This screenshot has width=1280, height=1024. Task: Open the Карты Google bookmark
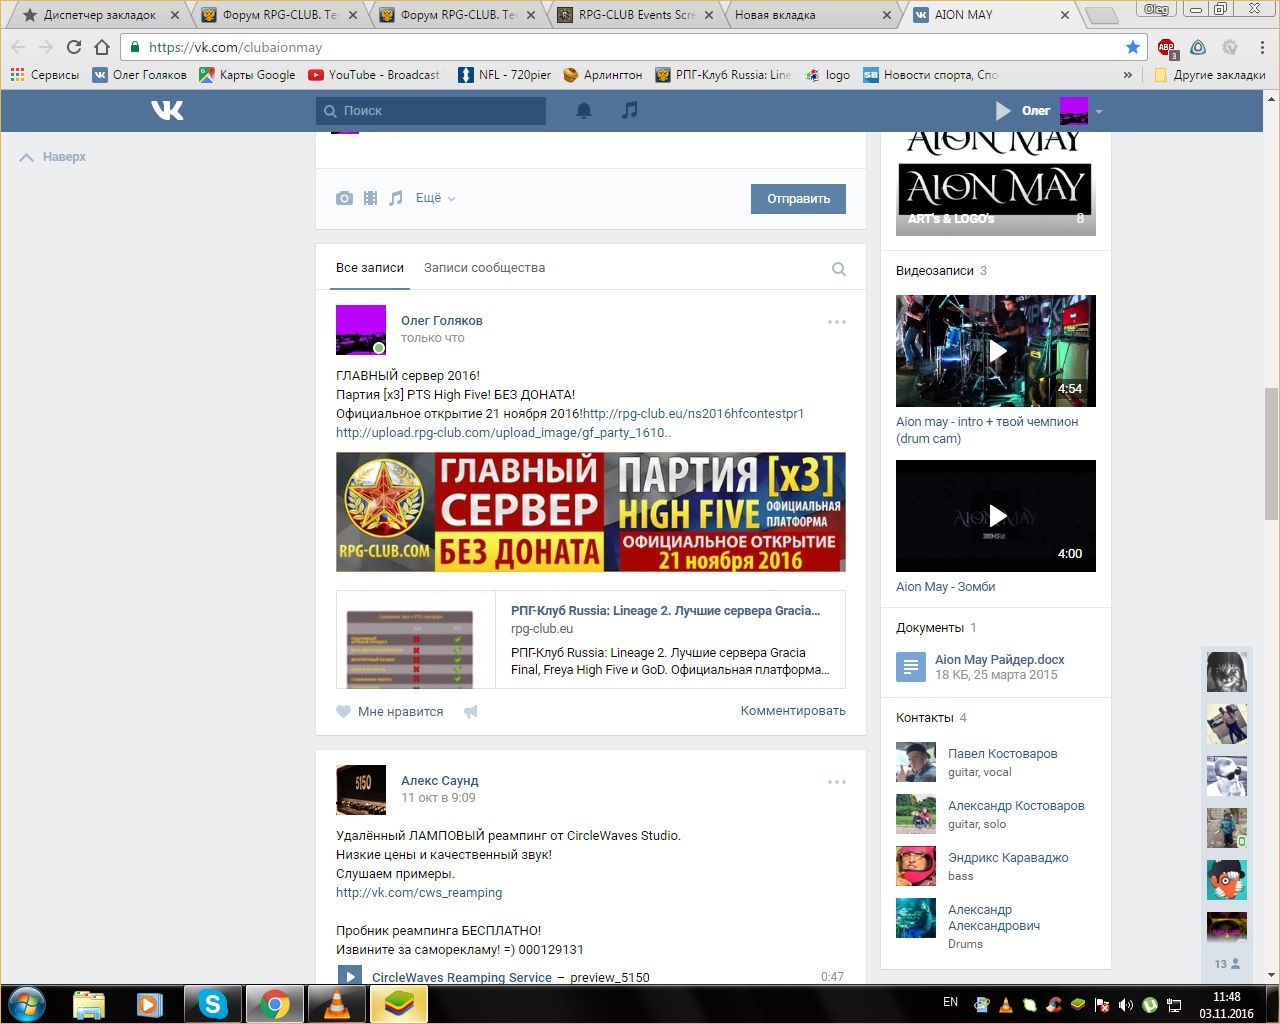click(247, 74)
